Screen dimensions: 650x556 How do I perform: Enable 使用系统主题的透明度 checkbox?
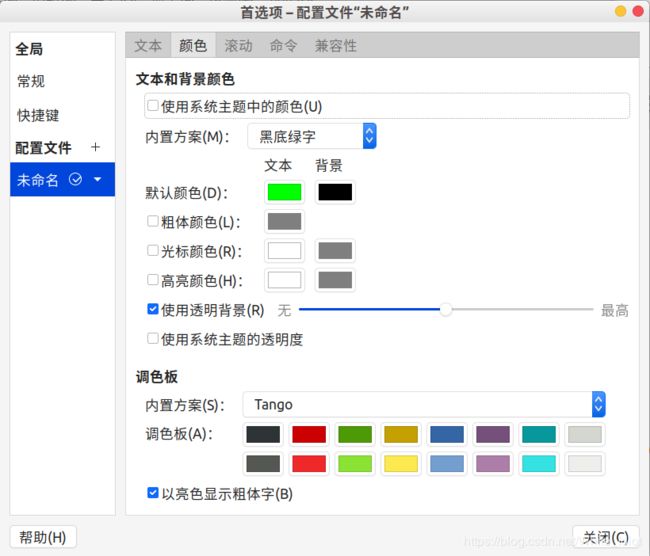(x=153, y=338)
